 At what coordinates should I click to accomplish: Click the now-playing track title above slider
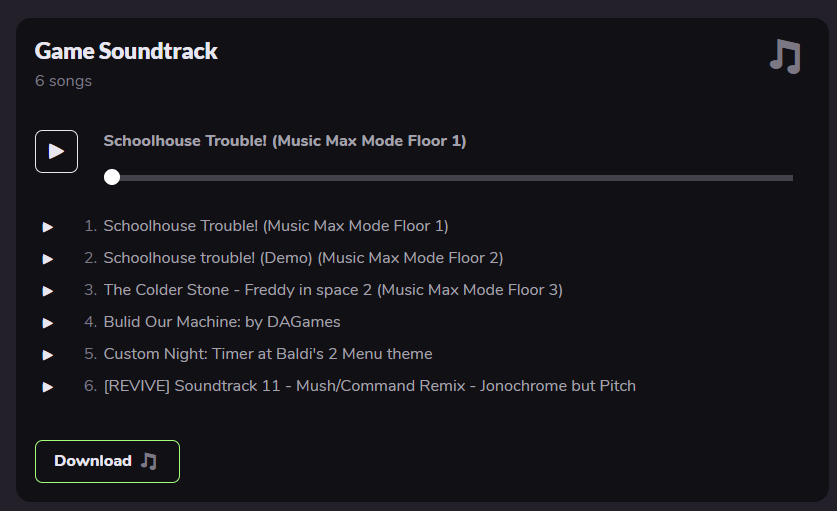[x=285, y=141]
